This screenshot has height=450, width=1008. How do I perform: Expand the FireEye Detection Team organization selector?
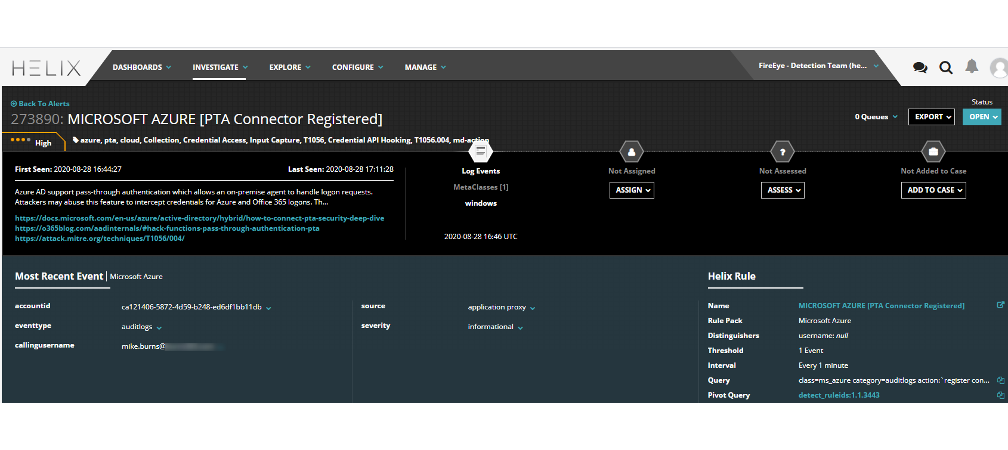(818, 66)
